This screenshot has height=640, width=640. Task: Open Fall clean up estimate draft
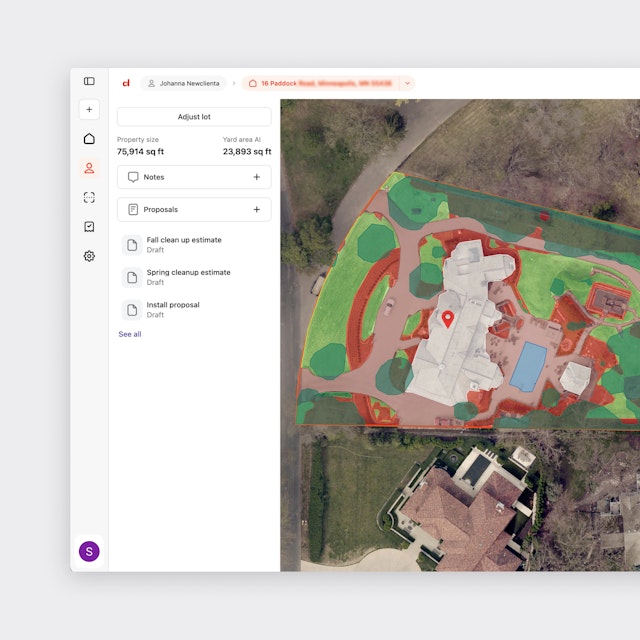[184, 245]
